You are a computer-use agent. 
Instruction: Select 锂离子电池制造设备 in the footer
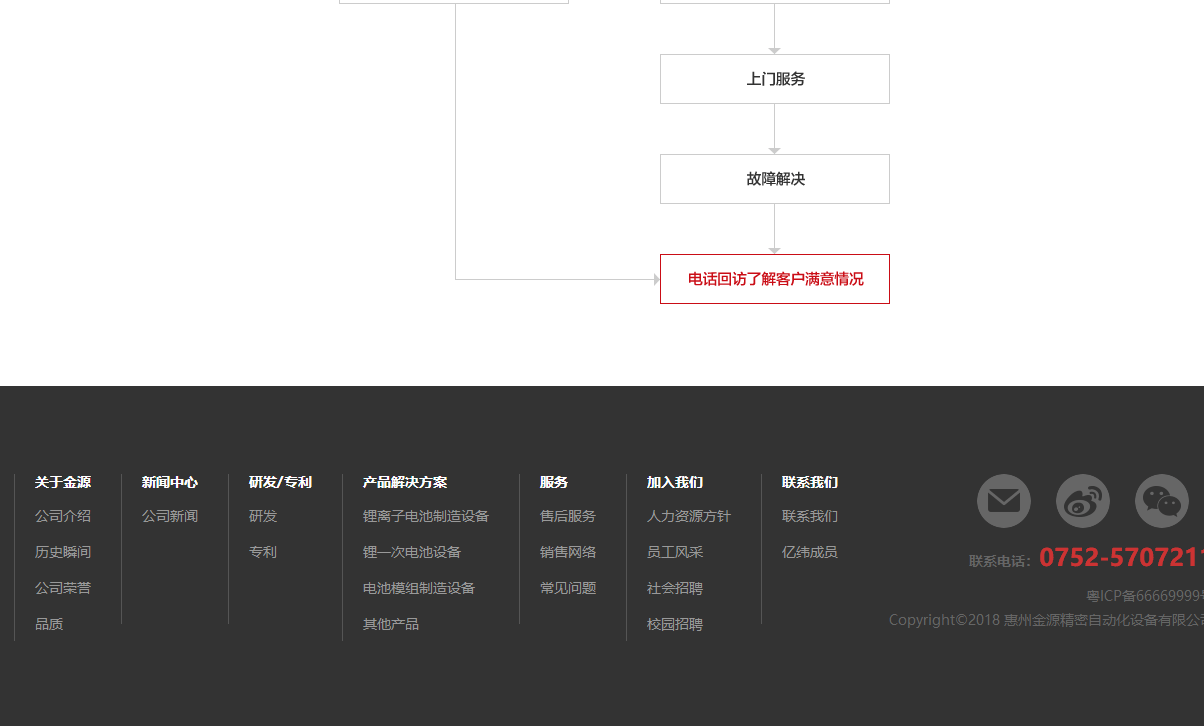pyautogui.click(x=426, y=516)
